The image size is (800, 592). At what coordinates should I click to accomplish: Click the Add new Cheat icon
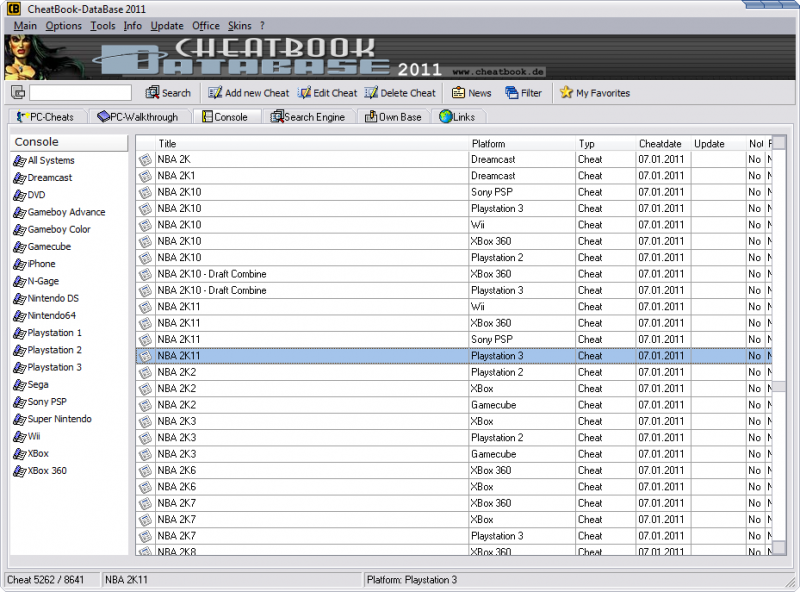[215, 92]
